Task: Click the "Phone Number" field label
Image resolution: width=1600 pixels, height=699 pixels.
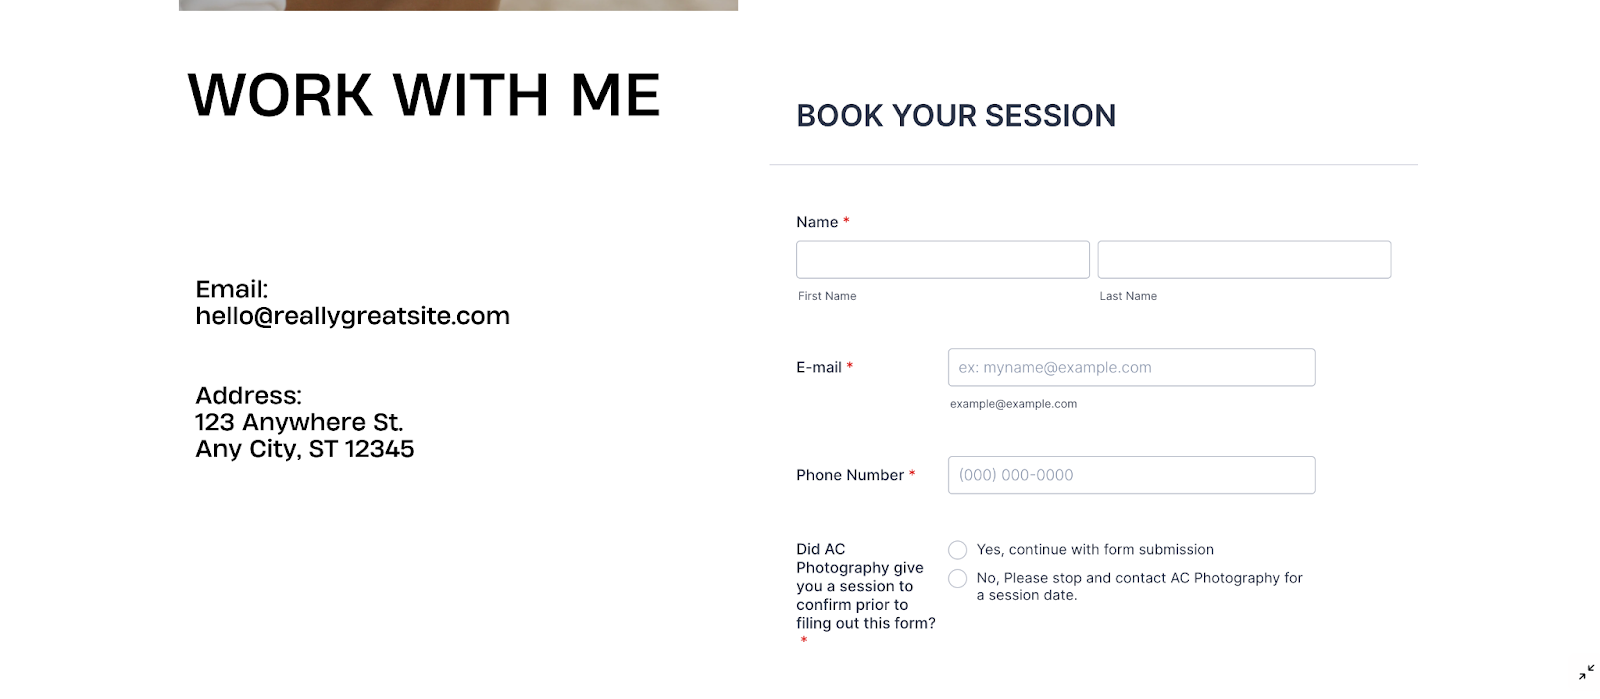Action: point(850,475)
